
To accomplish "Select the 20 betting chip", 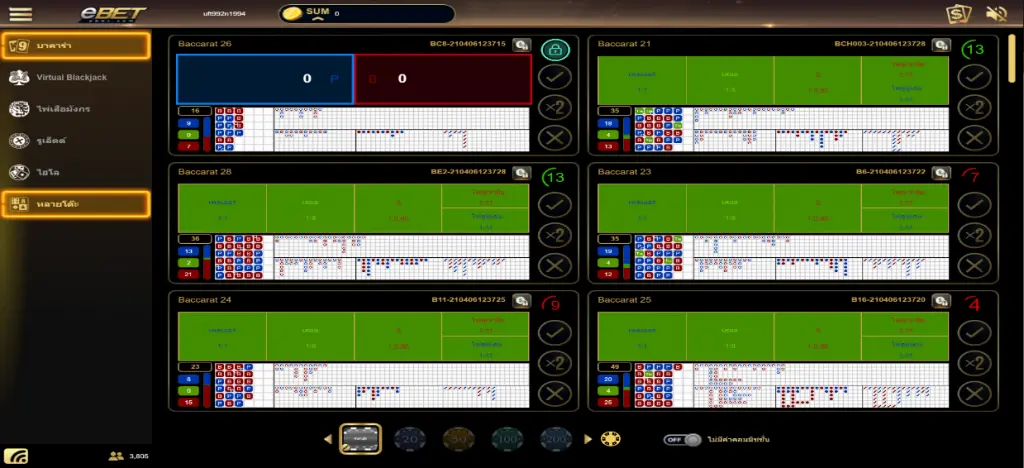I will click(409, 438).
